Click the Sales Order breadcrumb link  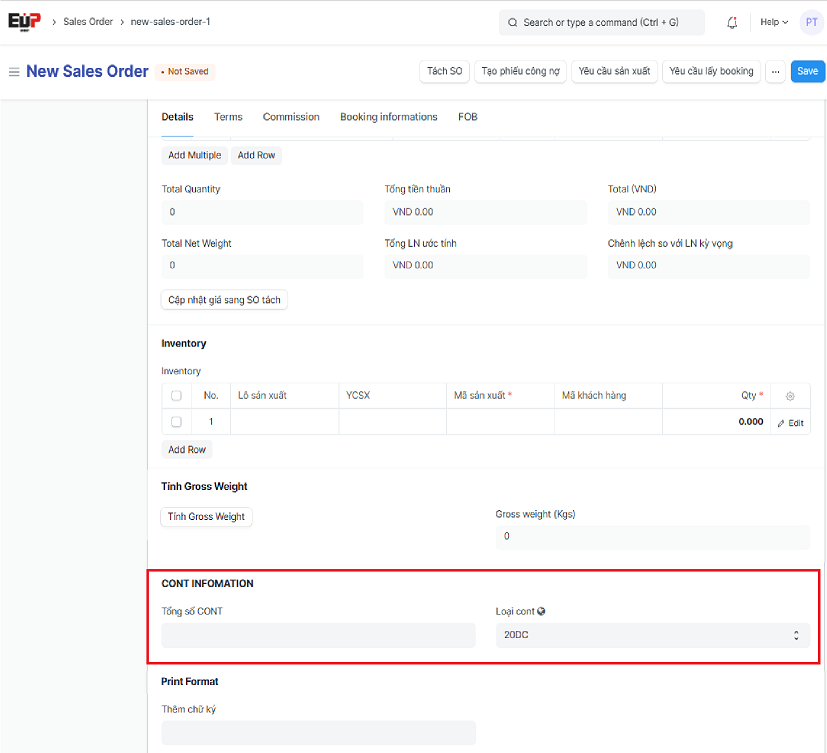tap(88, 22)
